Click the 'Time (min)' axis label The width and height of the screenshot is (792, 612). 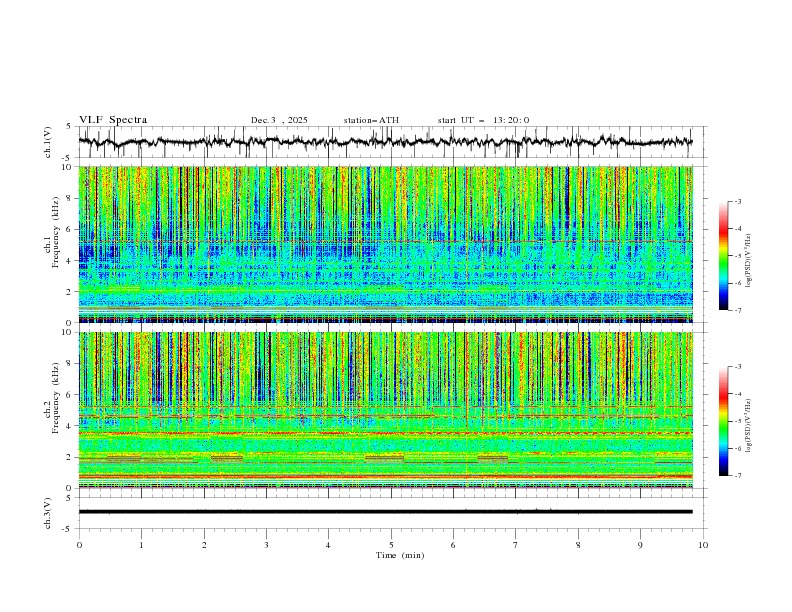pos(400,555)
